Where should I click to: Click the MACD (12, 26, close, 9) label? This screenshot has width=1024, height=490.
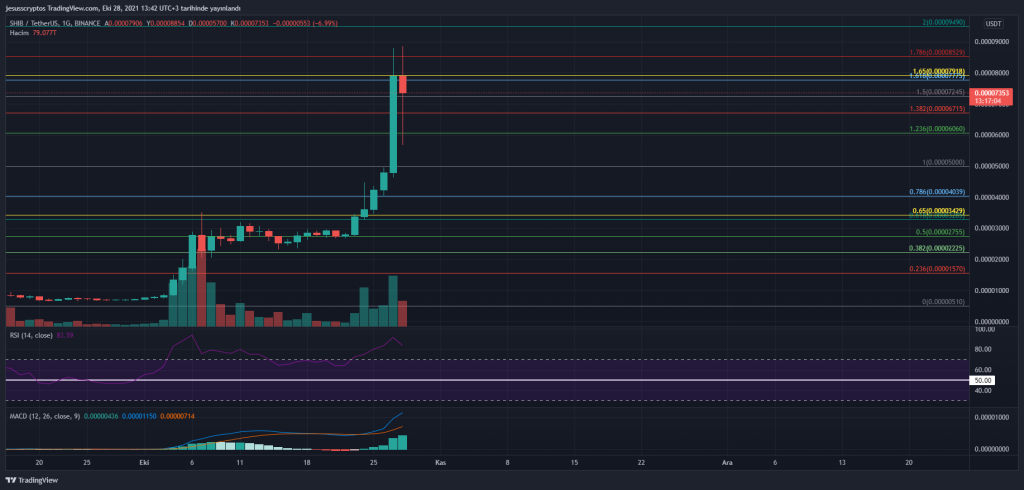point(44,416)
